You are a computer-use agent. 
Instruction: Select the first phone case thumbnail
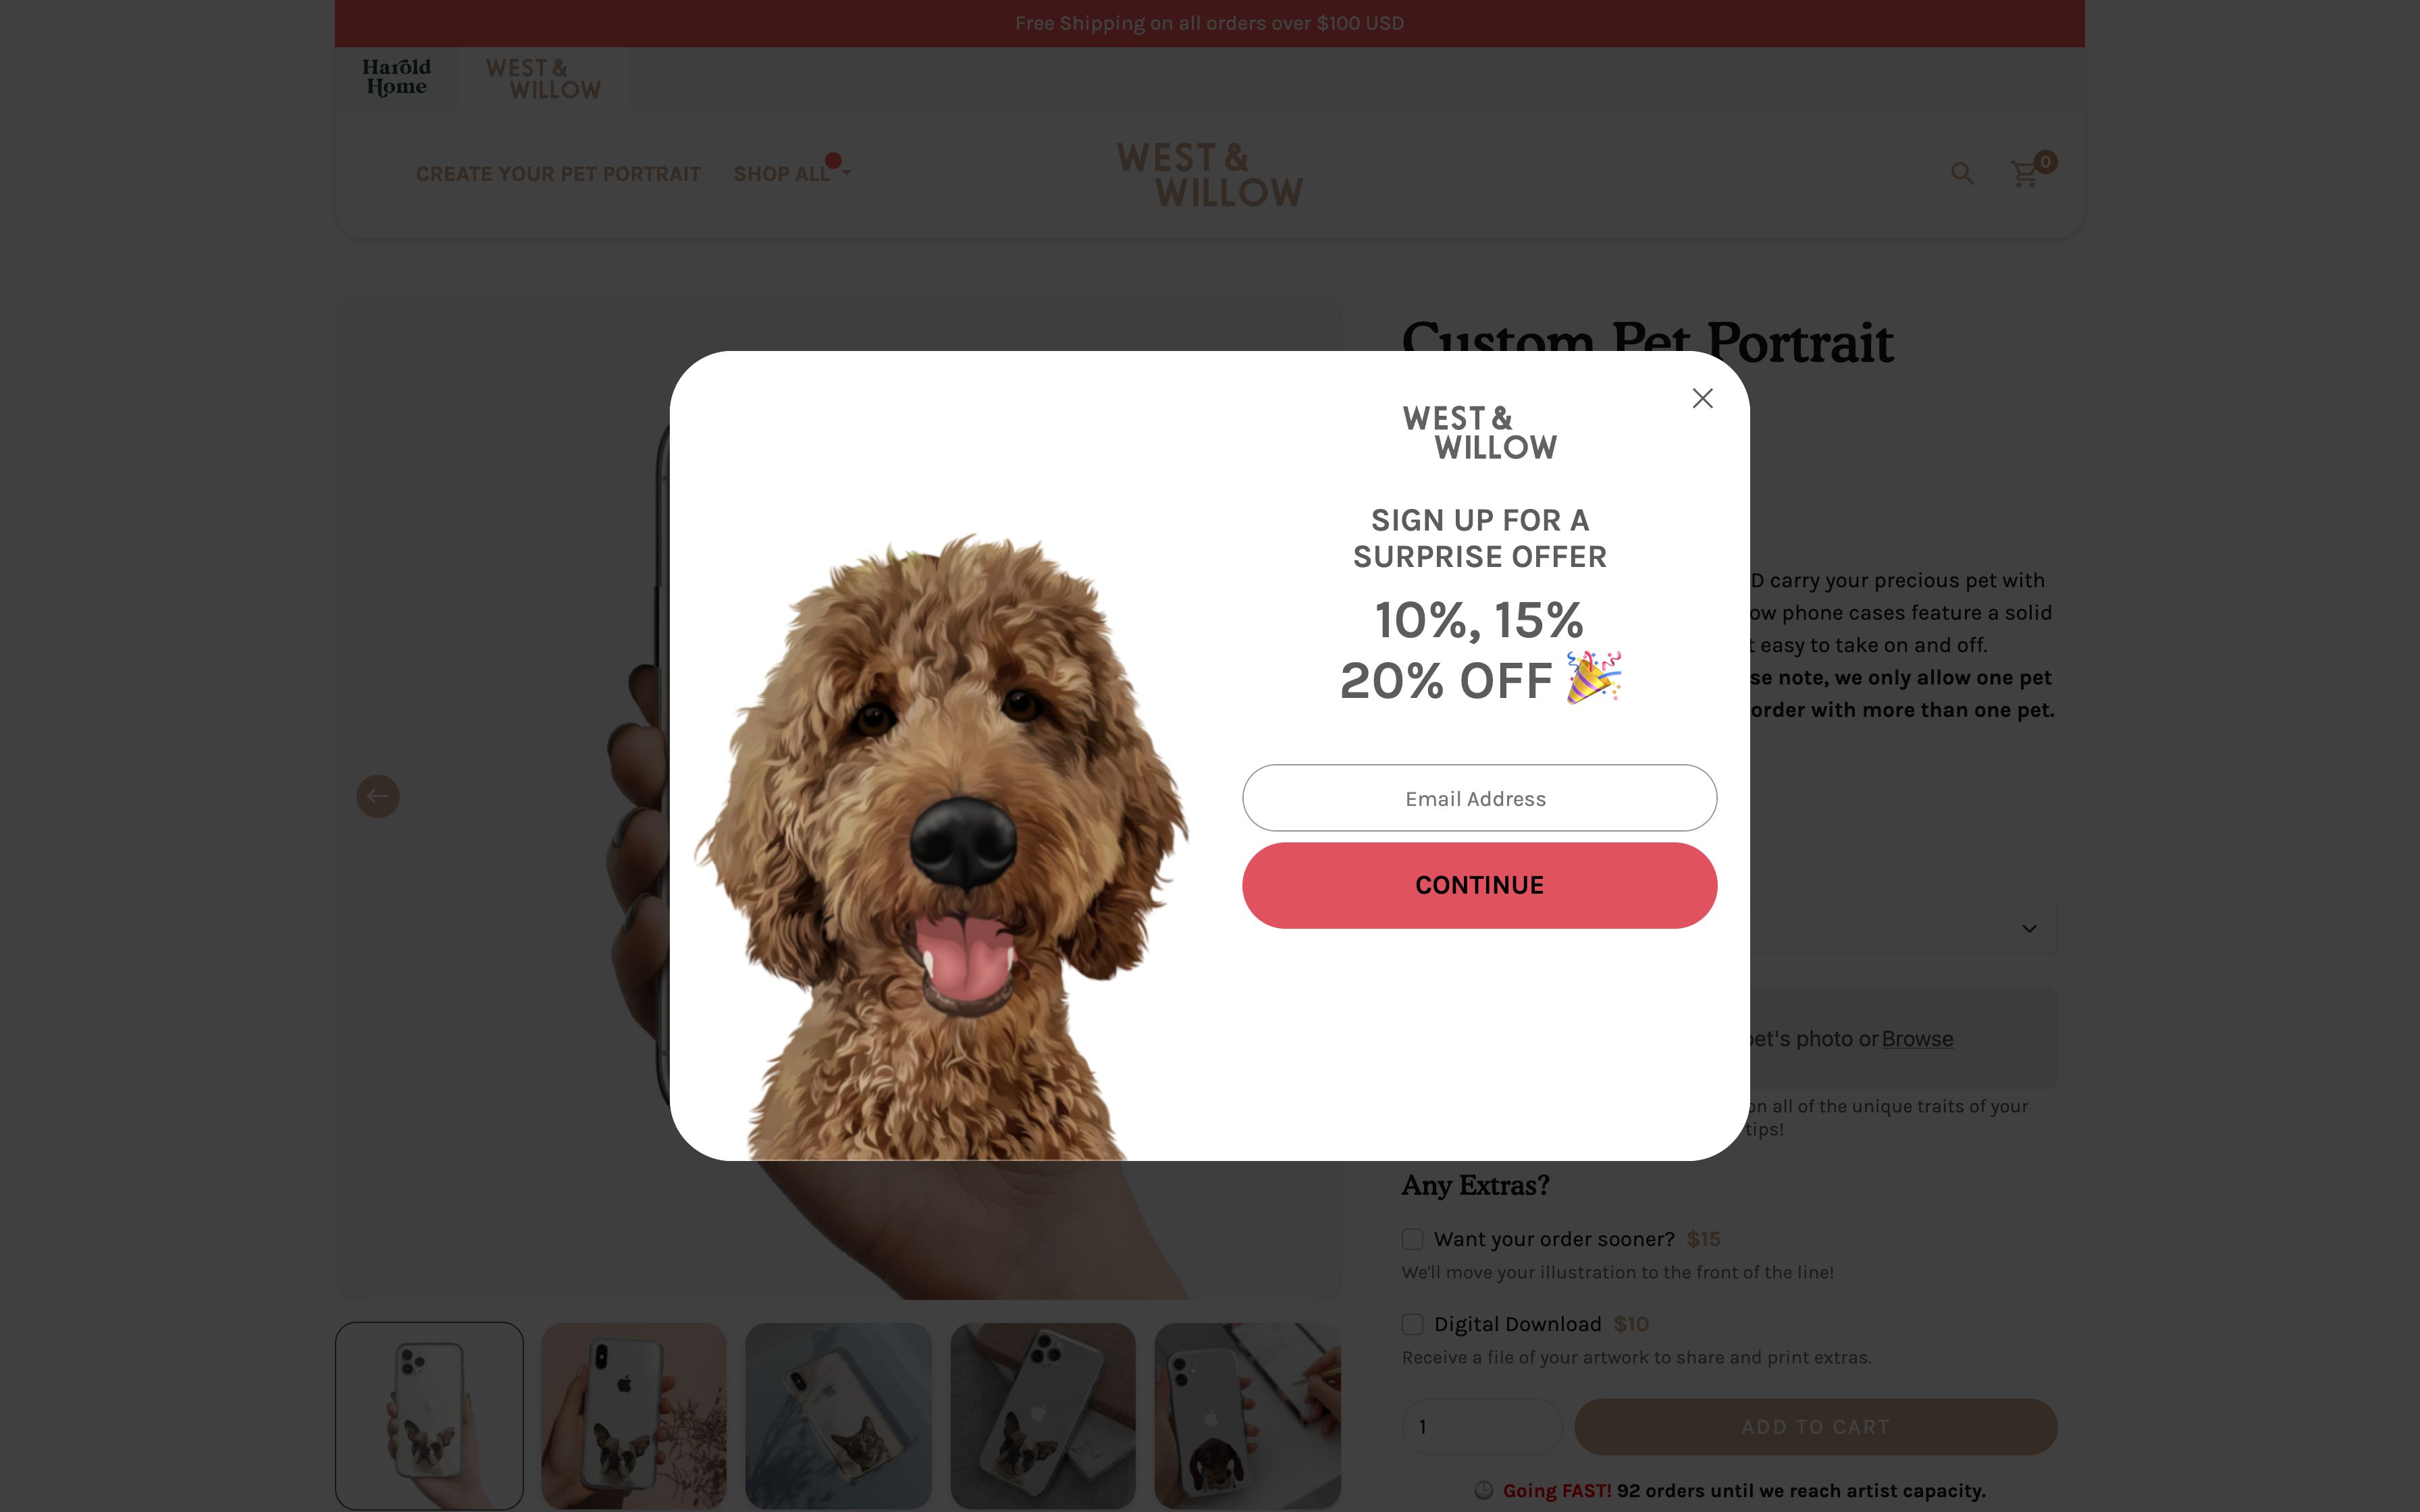(429, 1415)
